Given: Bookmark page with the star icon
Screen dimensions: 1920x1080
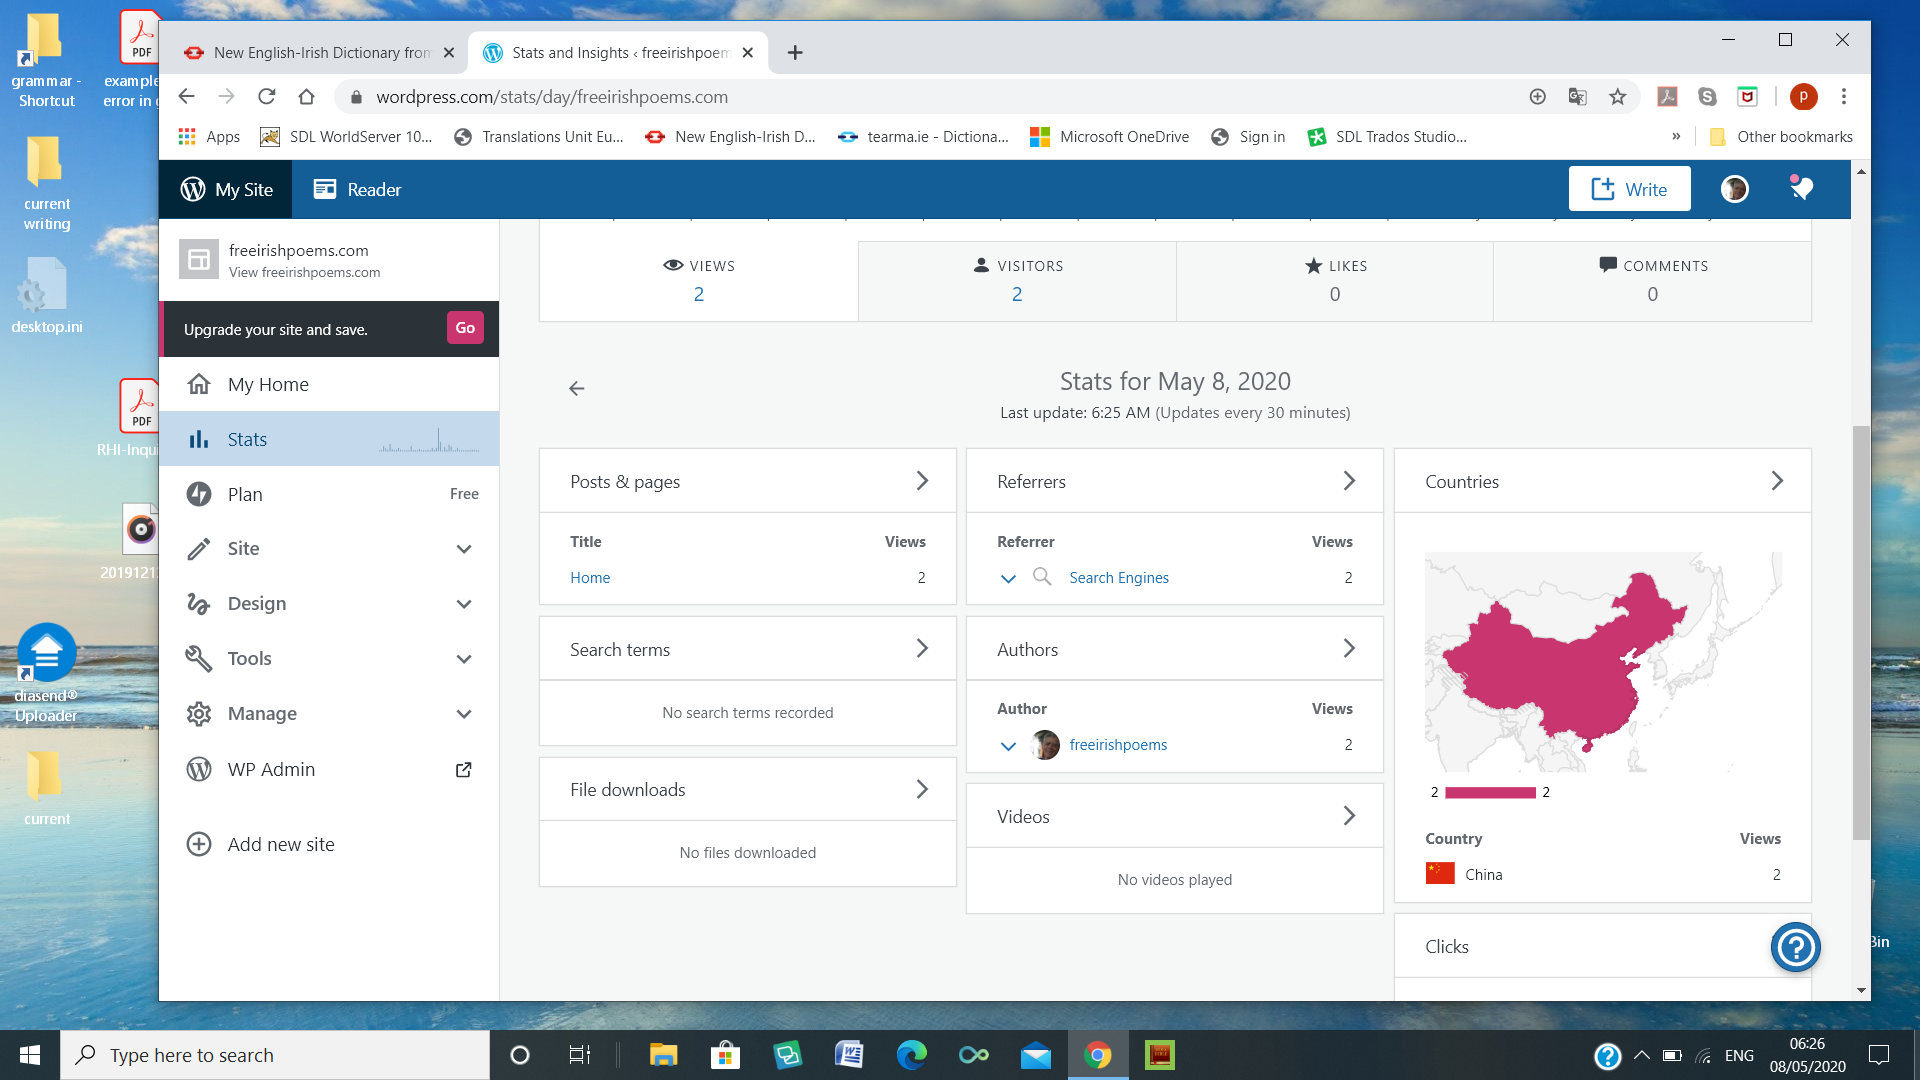Looking at the screenshot, I should [x=1617, y=97].
